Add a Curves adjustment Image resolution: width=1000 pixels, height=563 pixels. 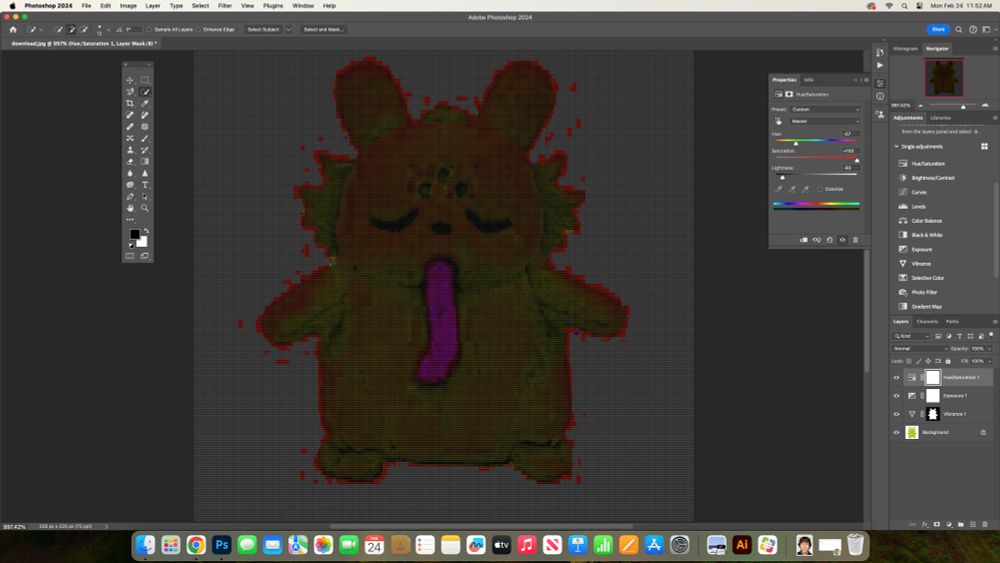coord(919,192)
